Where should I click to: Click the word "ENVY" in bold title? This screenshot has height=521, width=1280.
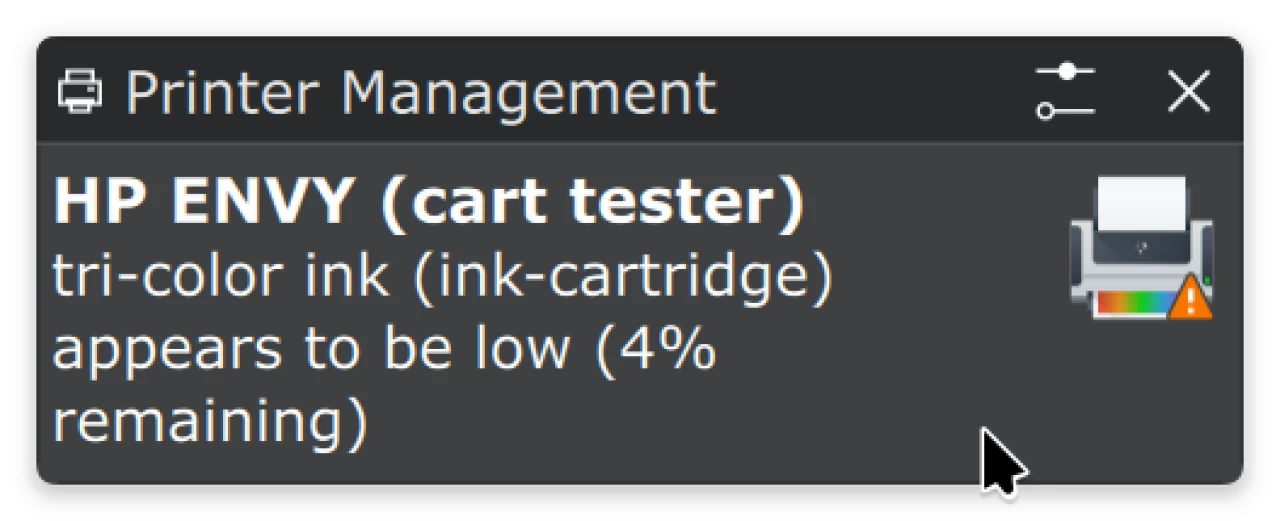click(x=261, y=203)
